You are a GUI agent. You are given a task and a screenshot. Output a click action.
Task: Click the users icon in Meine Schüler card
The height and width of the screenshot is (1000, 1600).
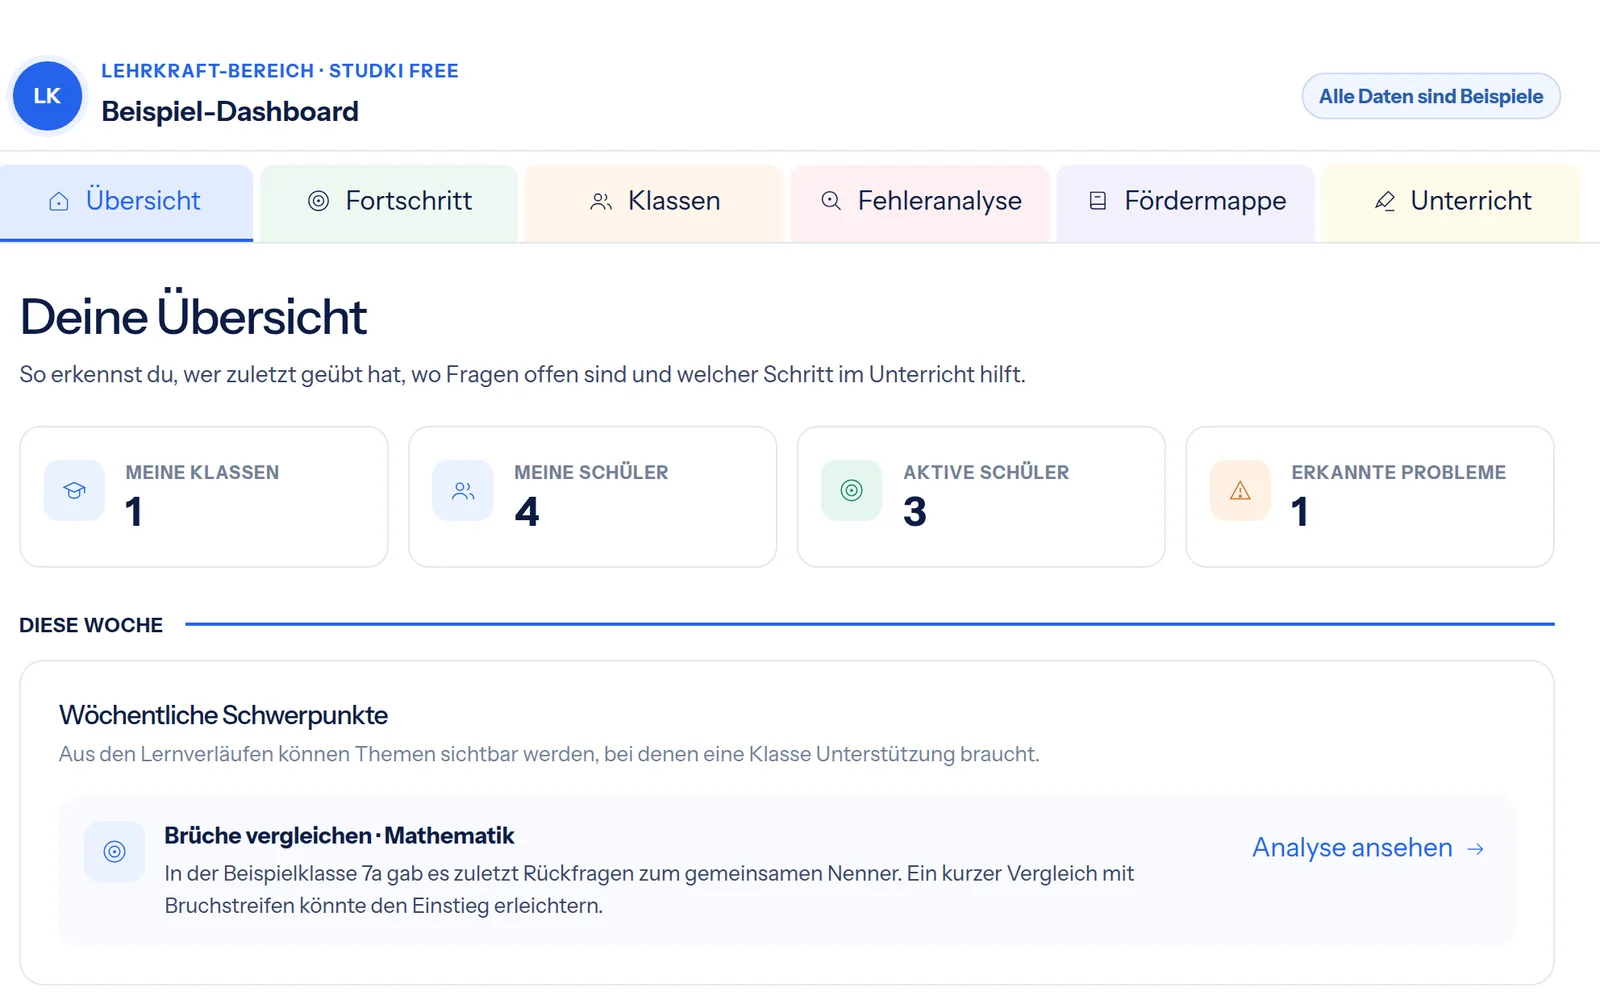pos(463,490)
